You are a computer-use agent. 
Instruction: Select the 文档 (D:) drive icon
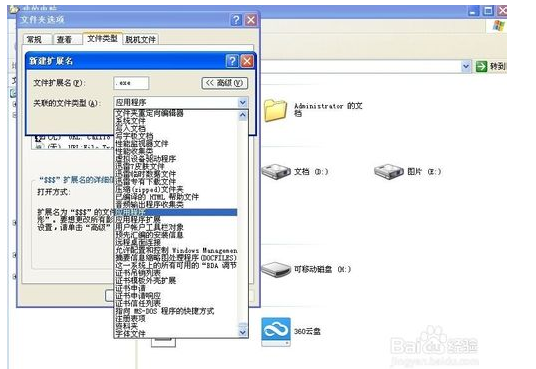(x=276, y=171)
